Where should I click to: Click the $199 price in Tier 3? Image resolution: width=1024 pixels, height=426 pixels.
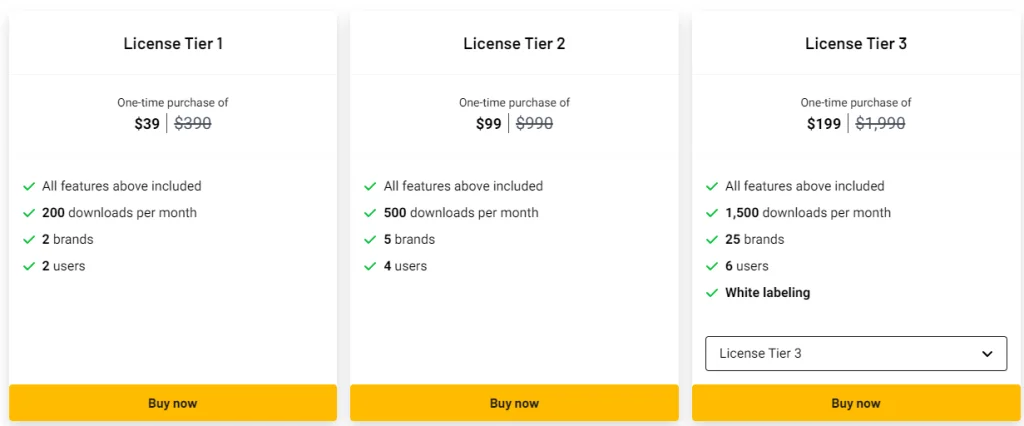coord(824,124)
